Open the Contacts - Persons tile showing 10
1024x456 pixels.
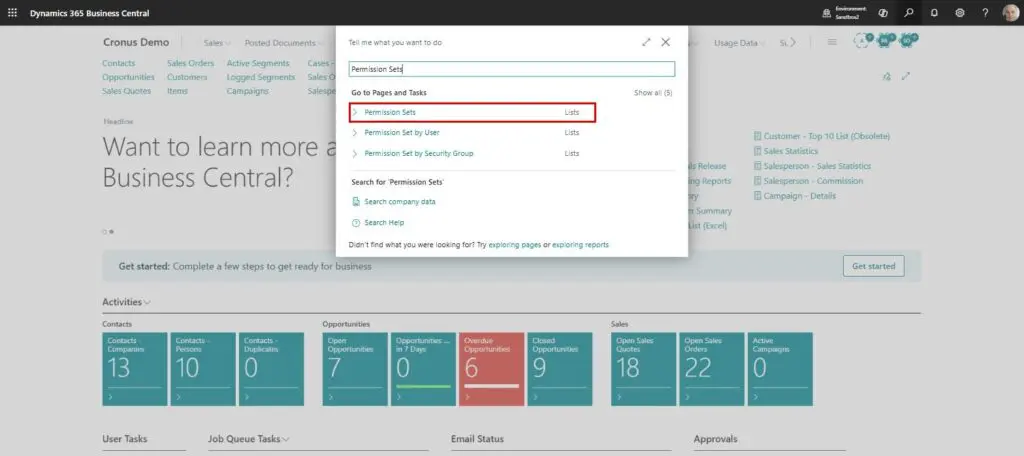tap(203, 369)
